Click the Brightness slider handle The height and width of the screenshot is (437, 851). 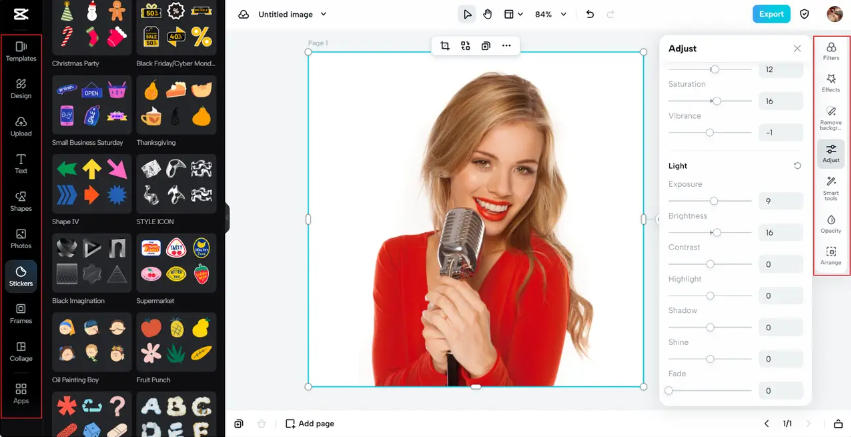[717, 232]
